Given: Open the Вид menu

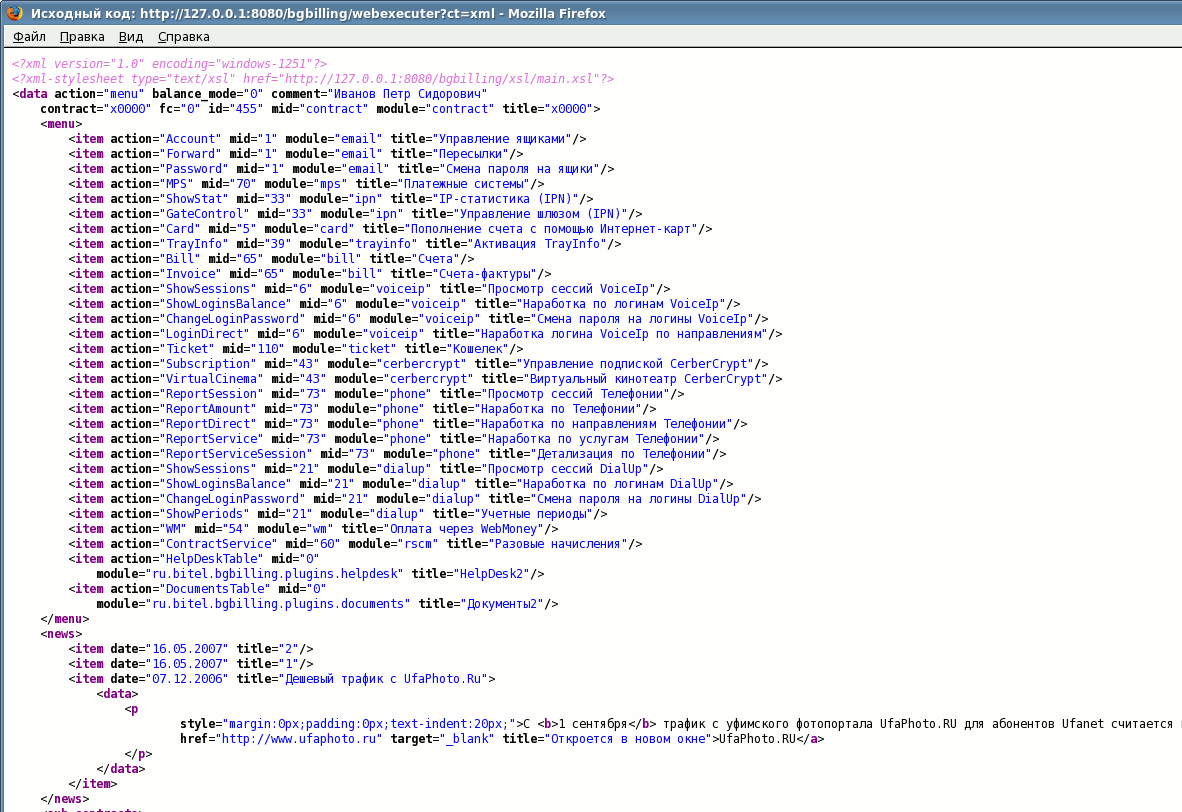Looking at the screenshot, I should tap(129, 36).
